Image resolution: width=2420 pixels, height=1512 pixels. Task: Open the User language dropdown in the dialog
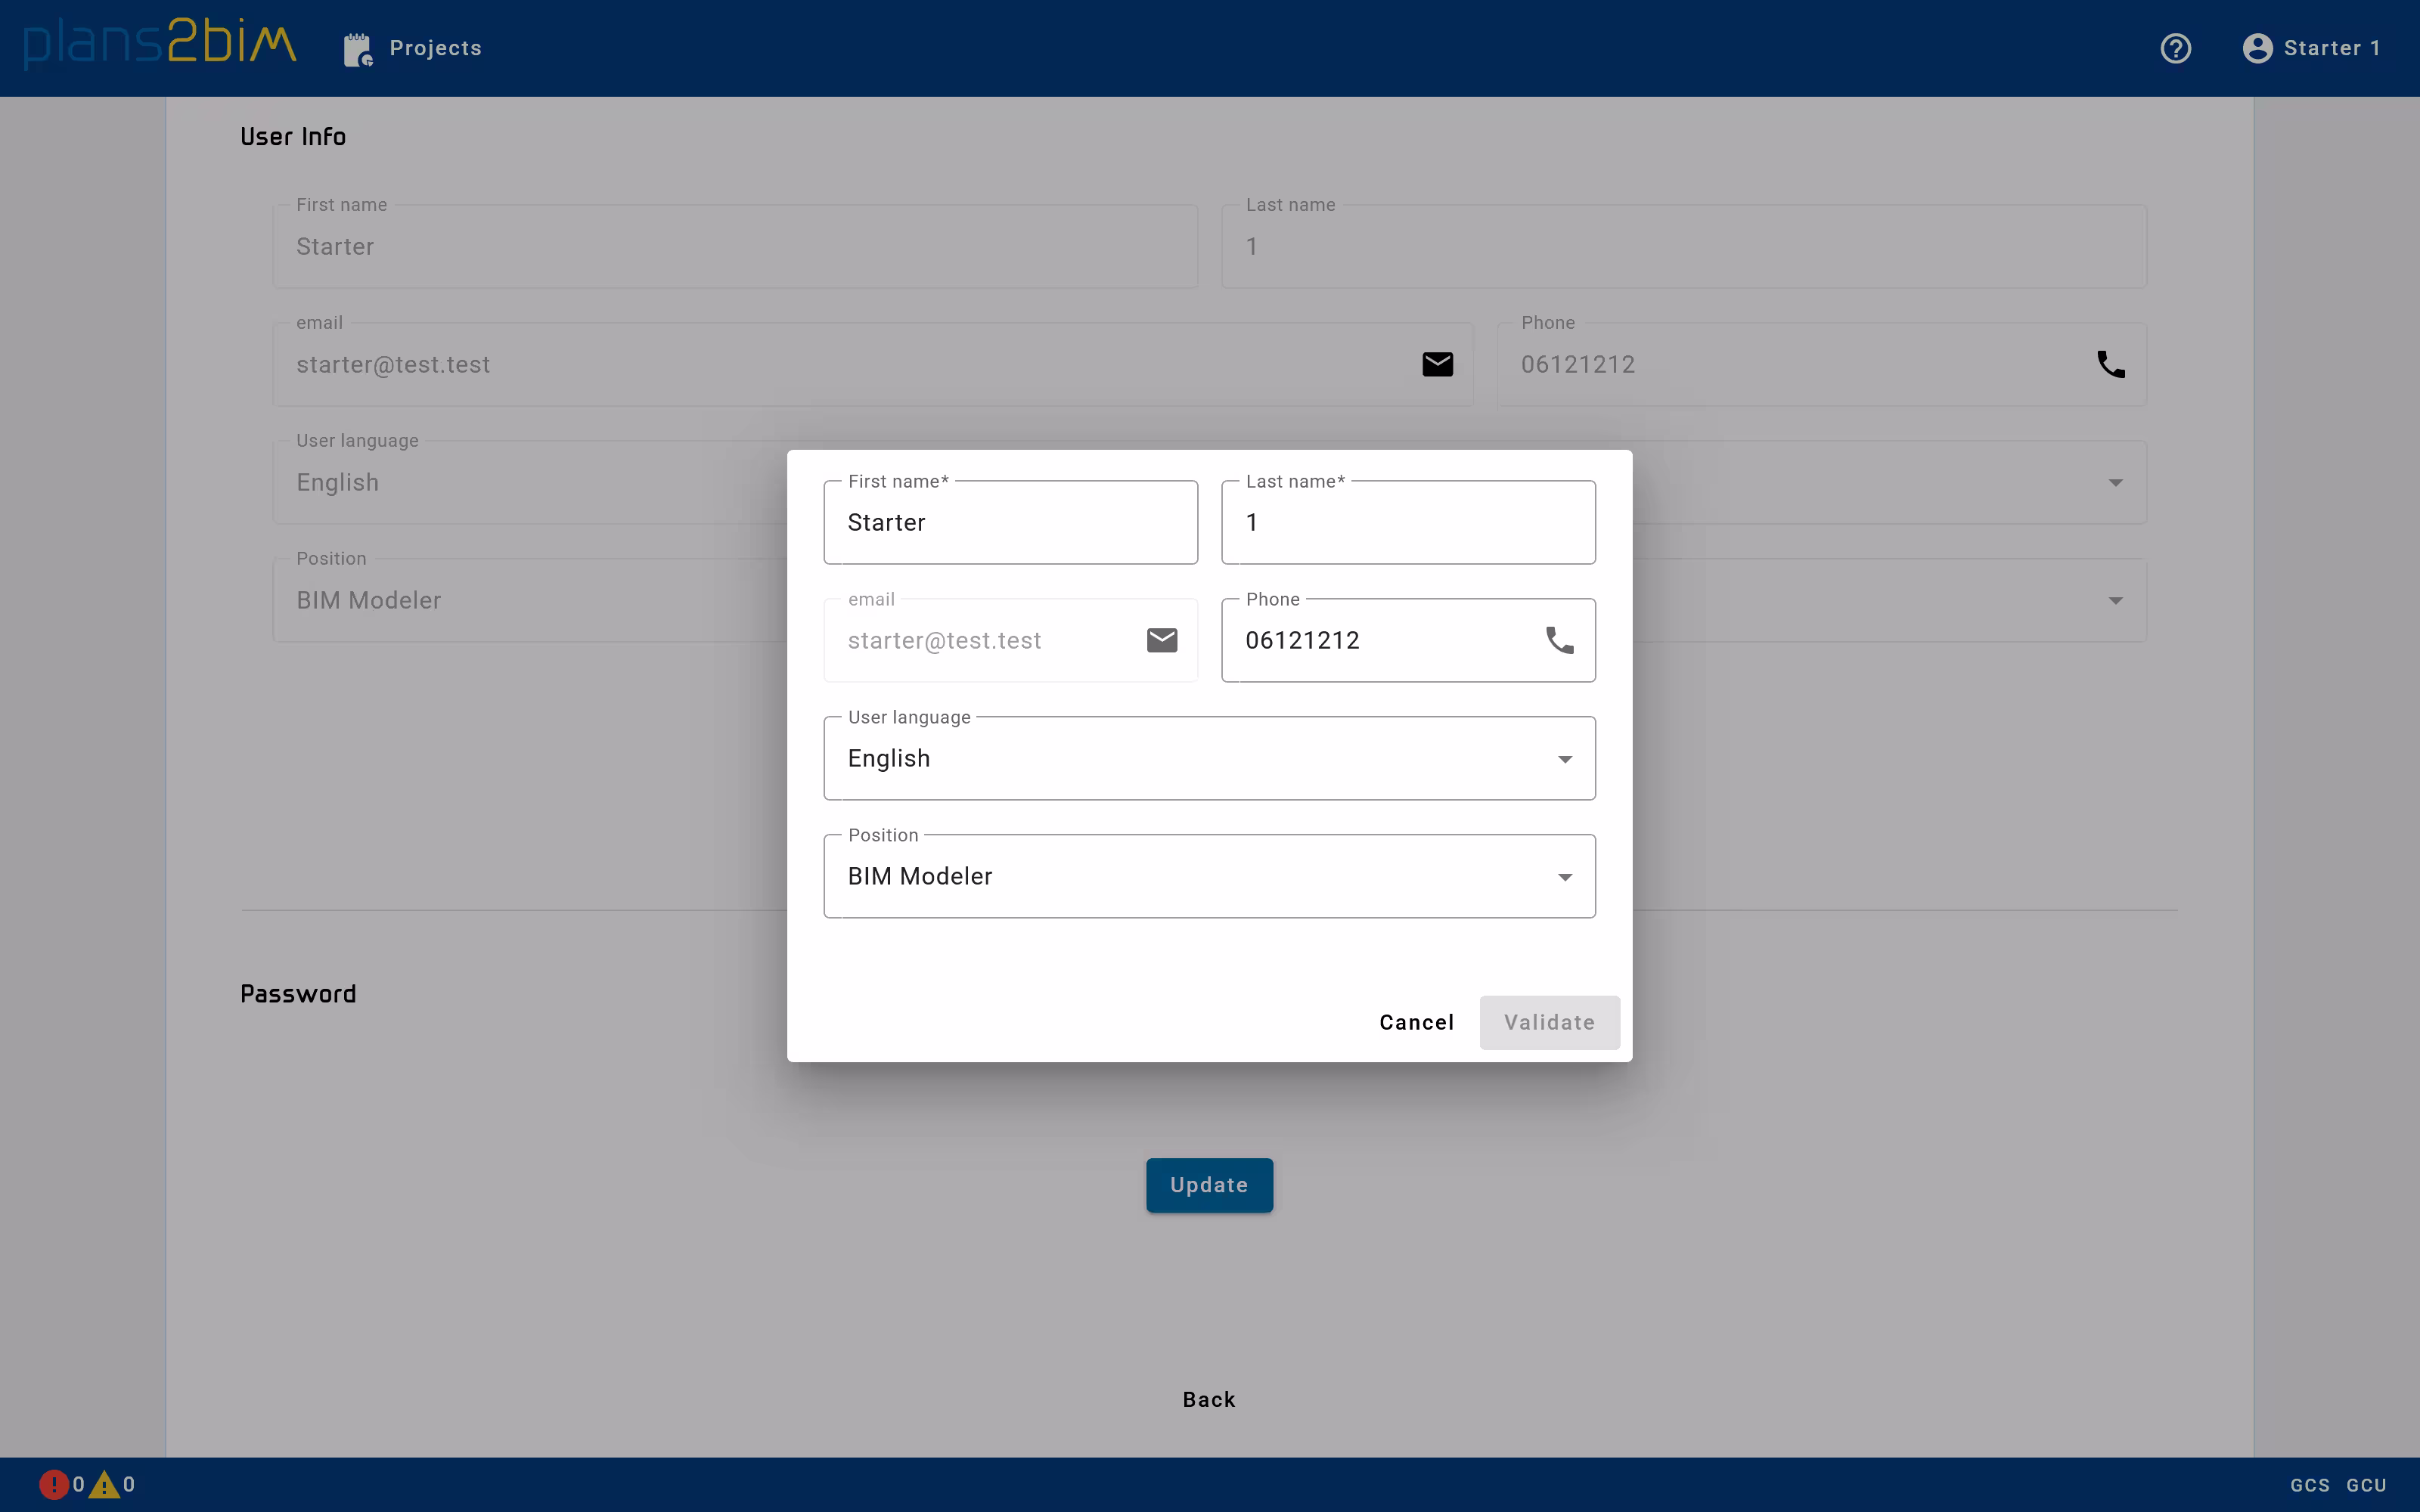(1563, 758)
